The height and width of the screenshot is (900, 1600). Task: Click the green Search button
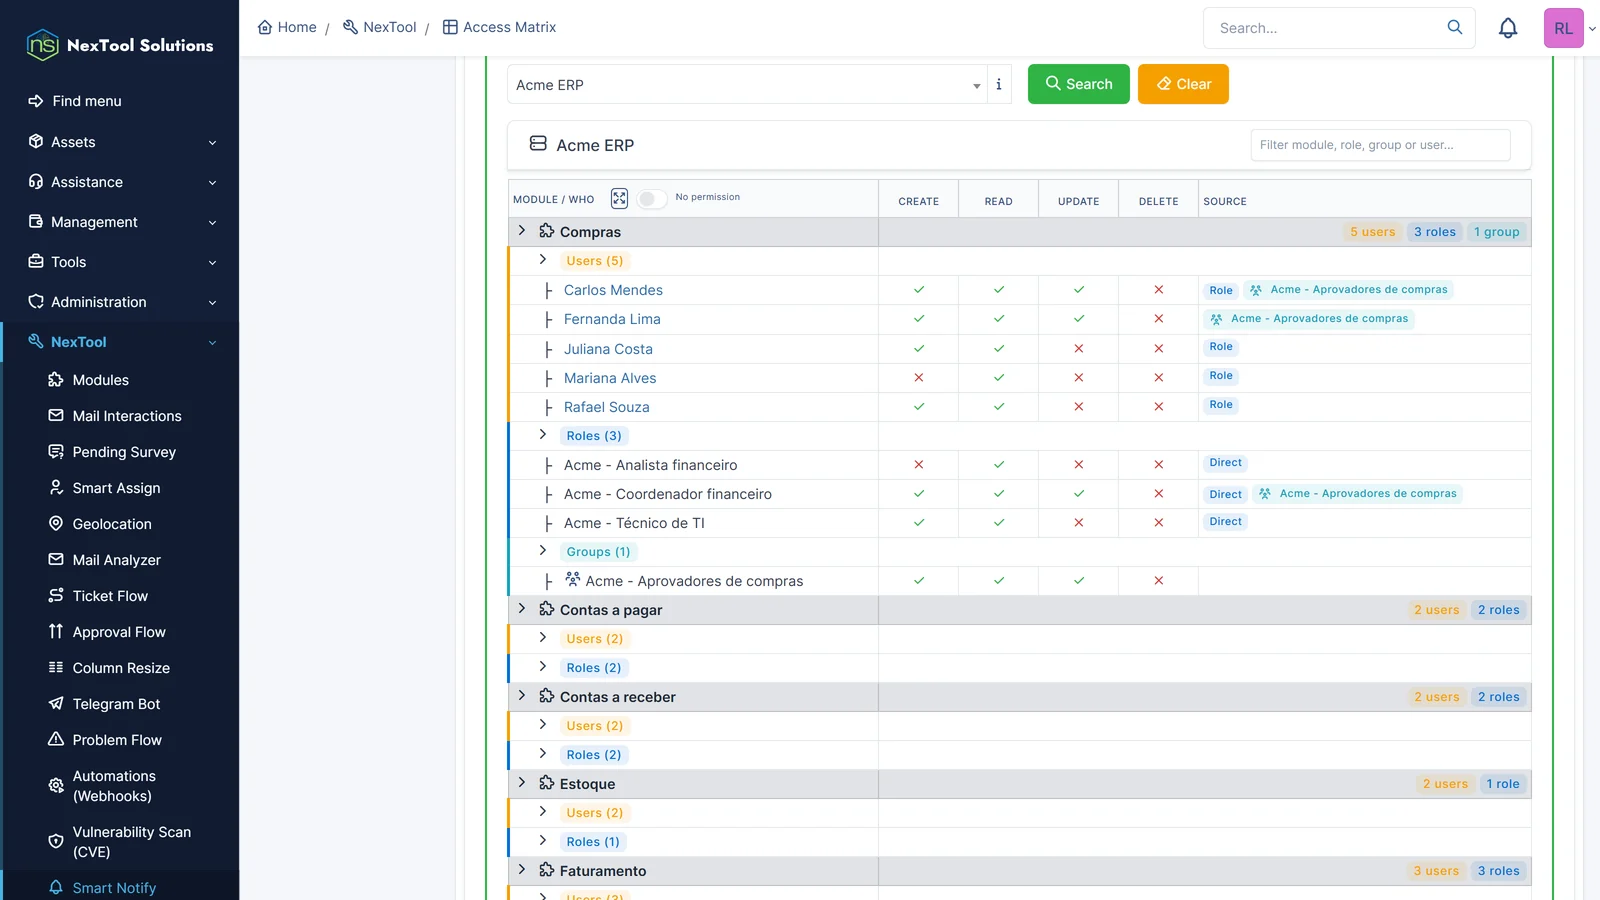[x=1078, y=84]
